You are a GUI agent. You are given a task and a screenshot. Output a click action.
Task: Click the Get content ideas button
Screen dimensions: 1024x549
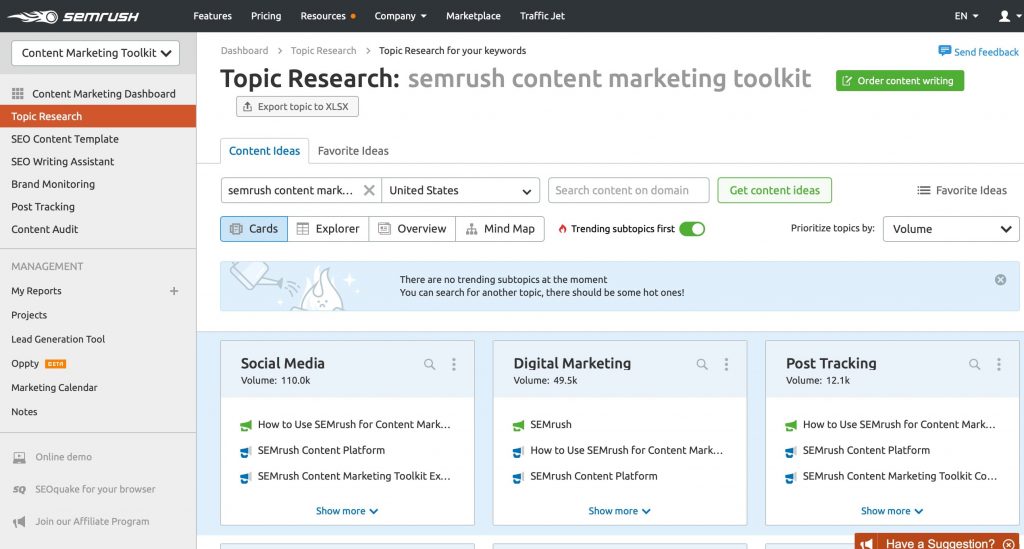pyautogui.click(x=775, y=191)
